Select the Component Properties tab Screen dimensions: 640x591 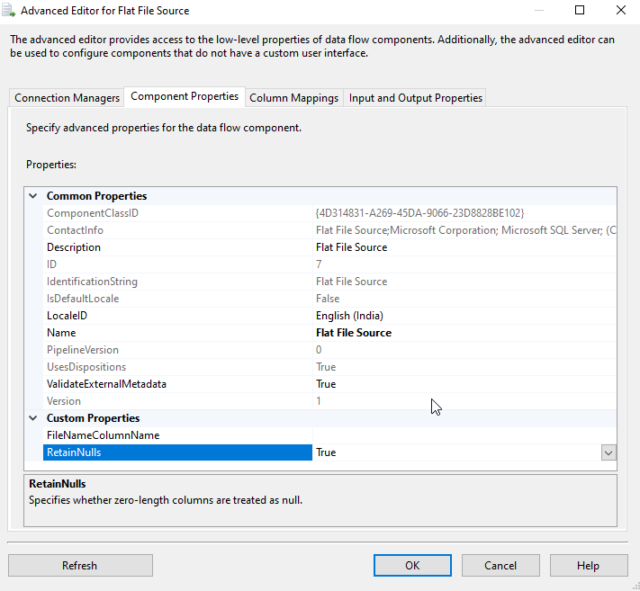pos(185,97)
